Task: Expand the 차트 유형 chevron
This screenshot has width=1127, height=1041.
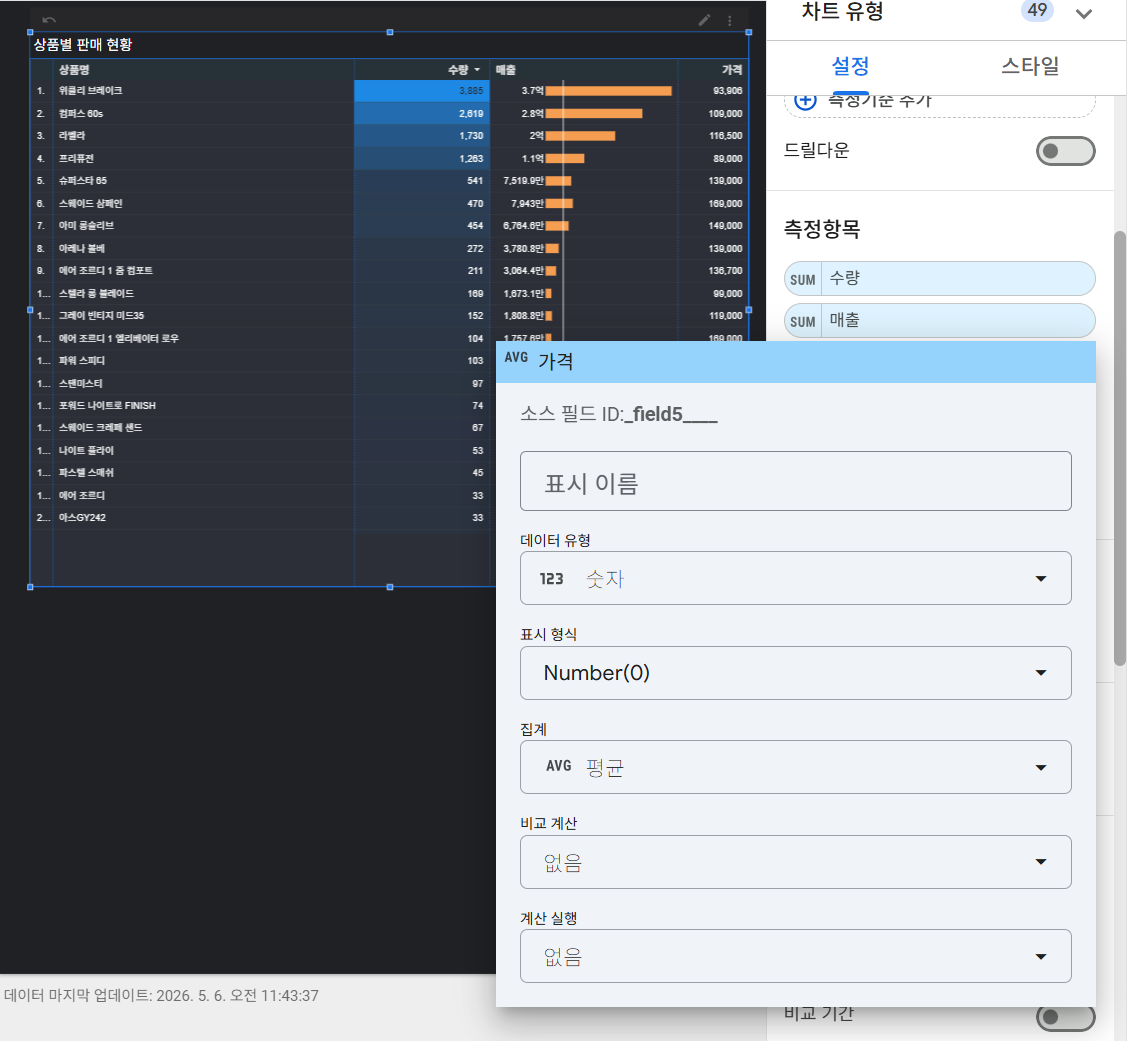Action: 1084,14
